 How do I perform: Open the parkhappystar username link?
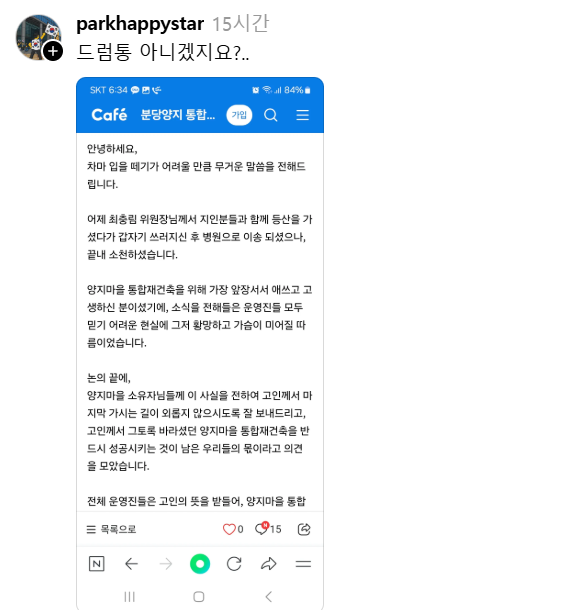point(140,24)
